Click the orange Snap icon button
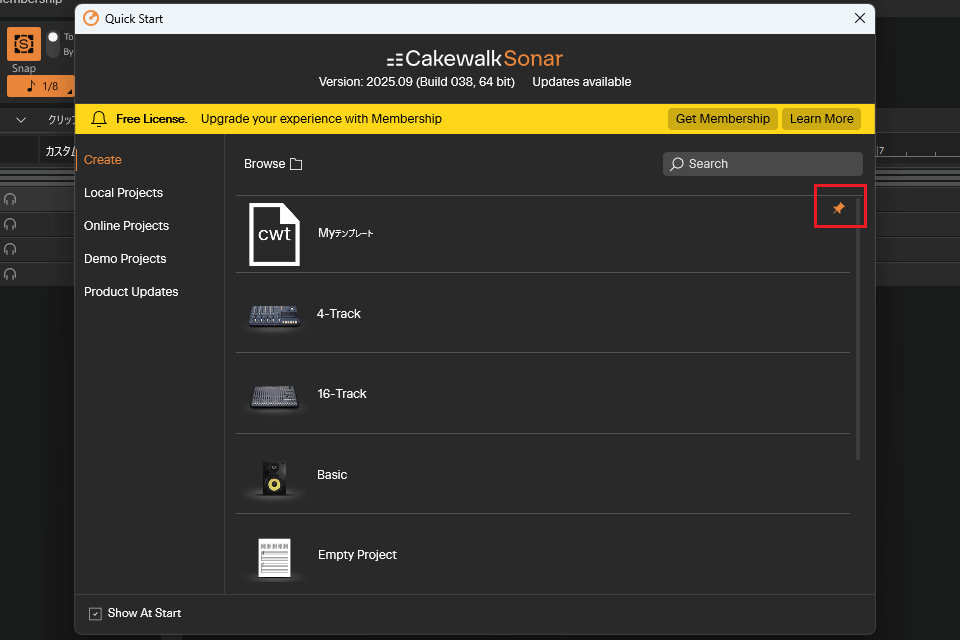The image size is (960, 640). (24, 45)
